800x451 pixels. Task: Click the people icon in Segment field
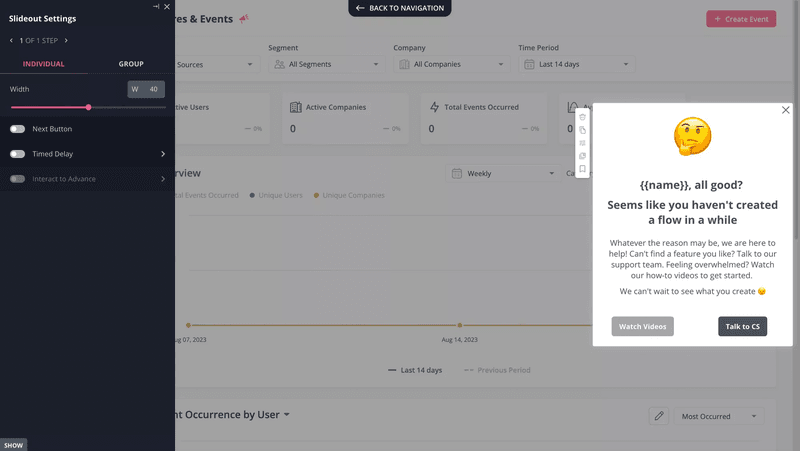[279, 64]
